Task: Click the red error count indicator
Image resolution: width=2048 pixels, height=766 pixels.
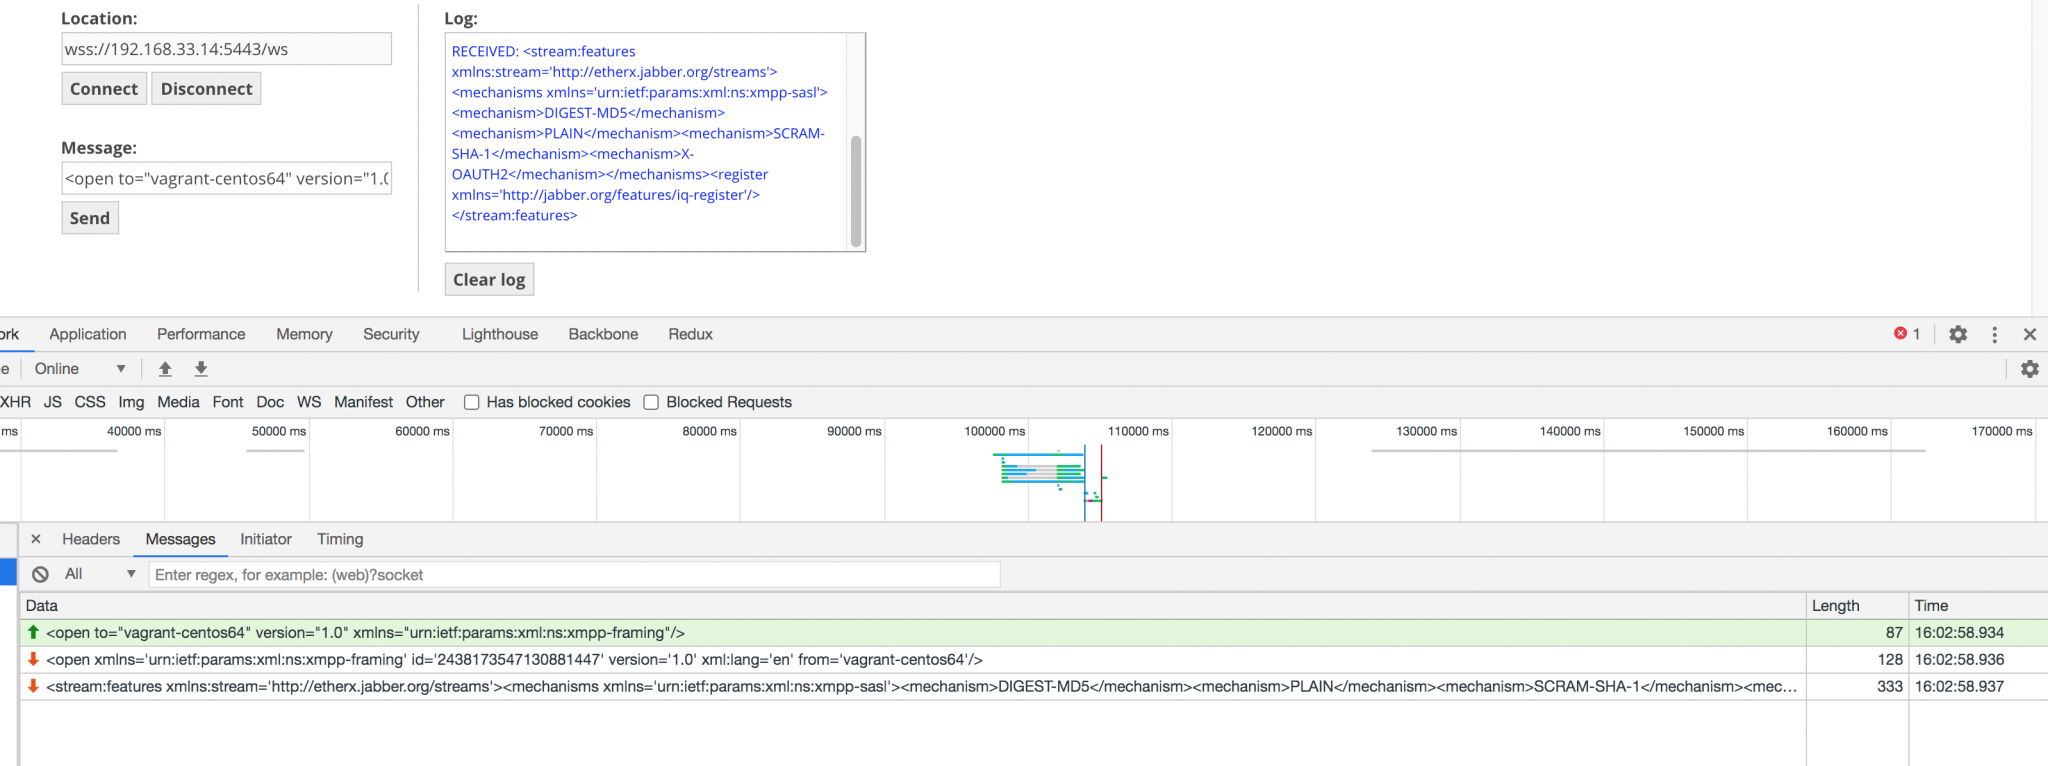Action: [1906, 334]
